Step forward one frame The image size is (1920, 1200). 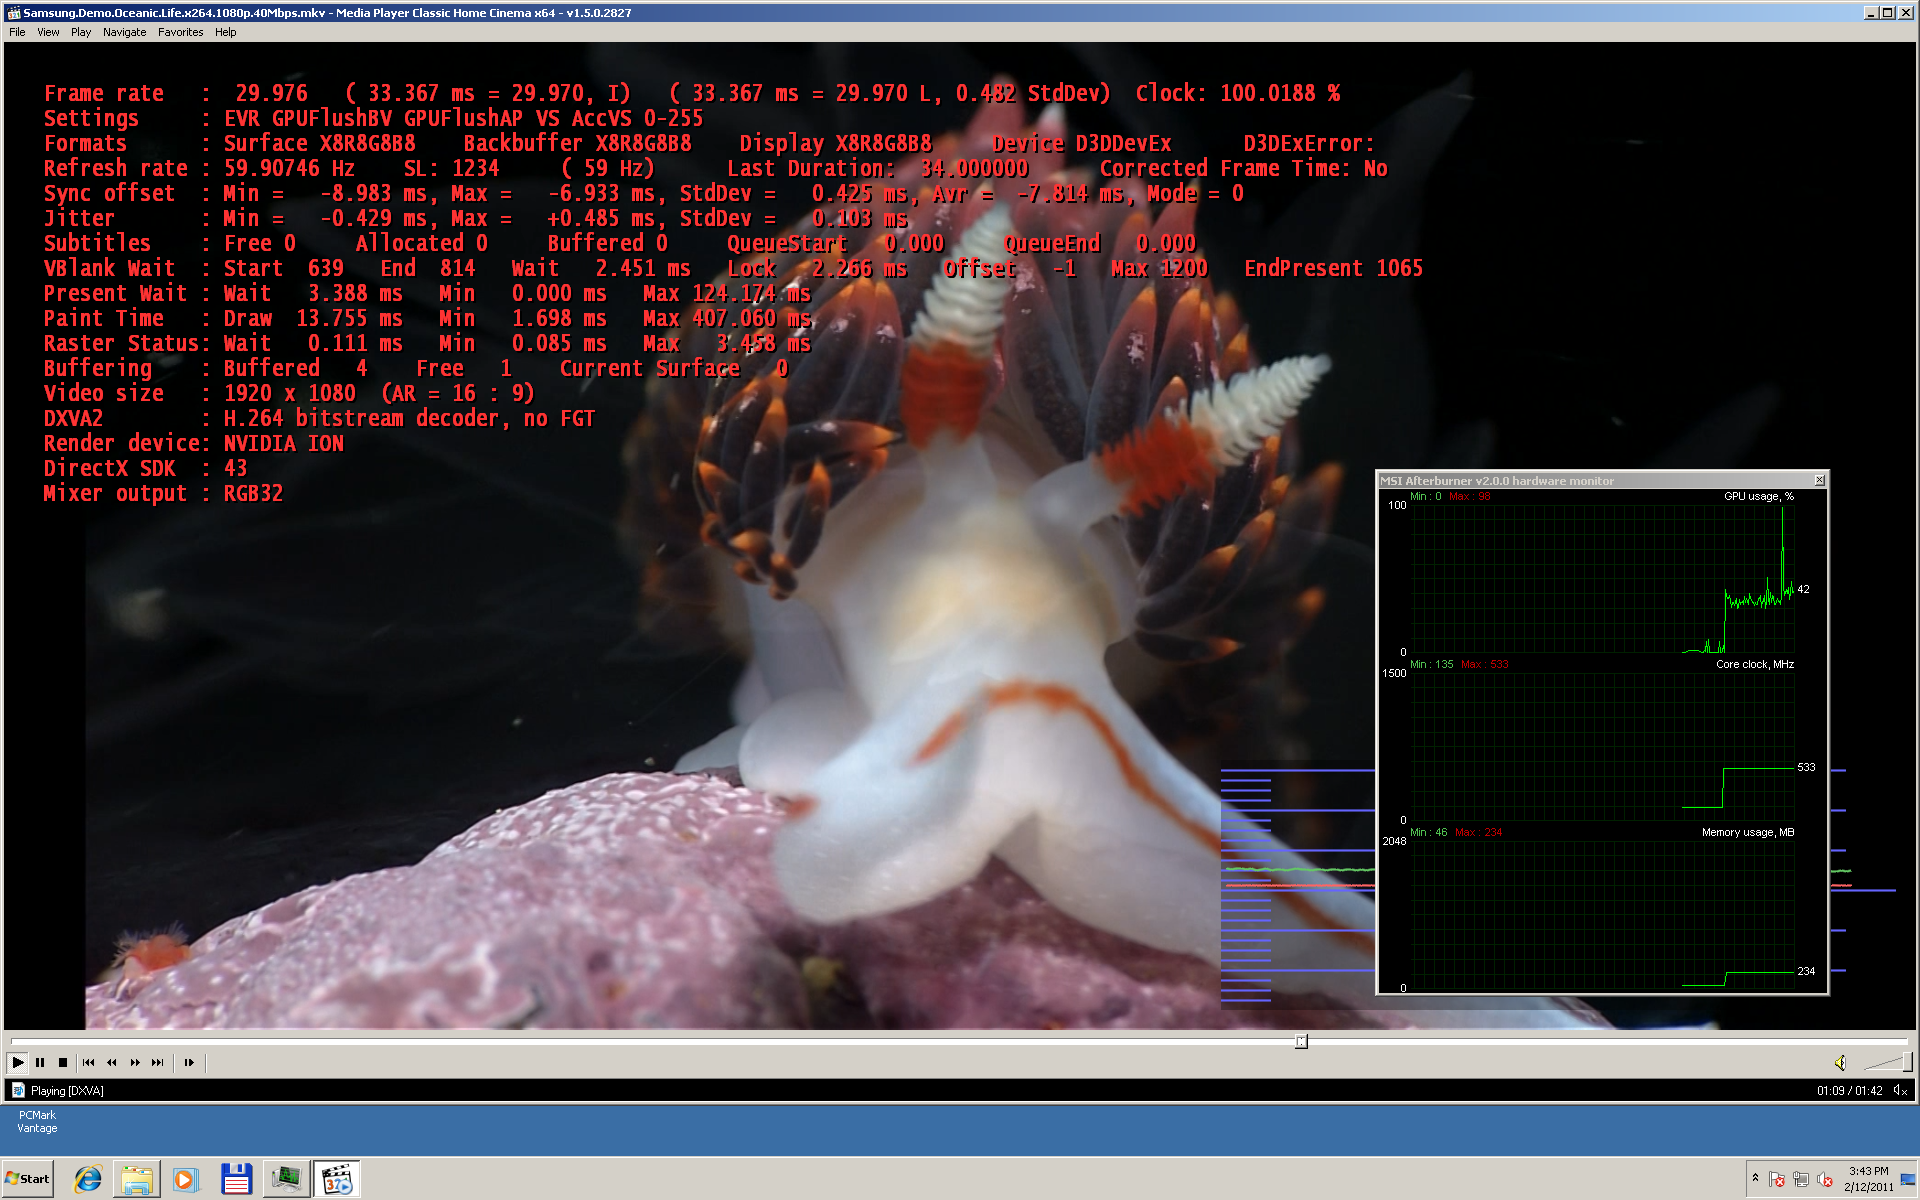tap(189, 1062)
